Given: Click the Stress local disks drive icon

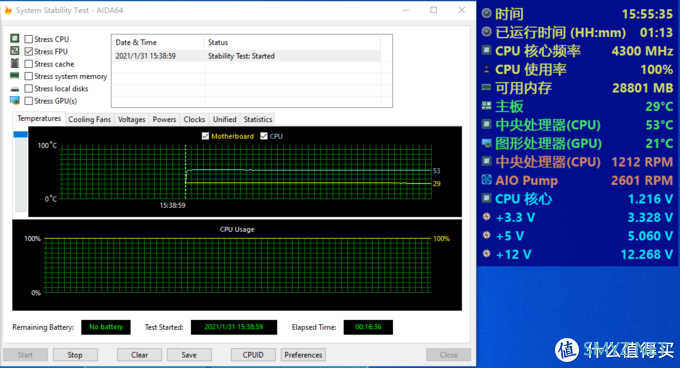Looking at the screenshot, I should (15, 89).
